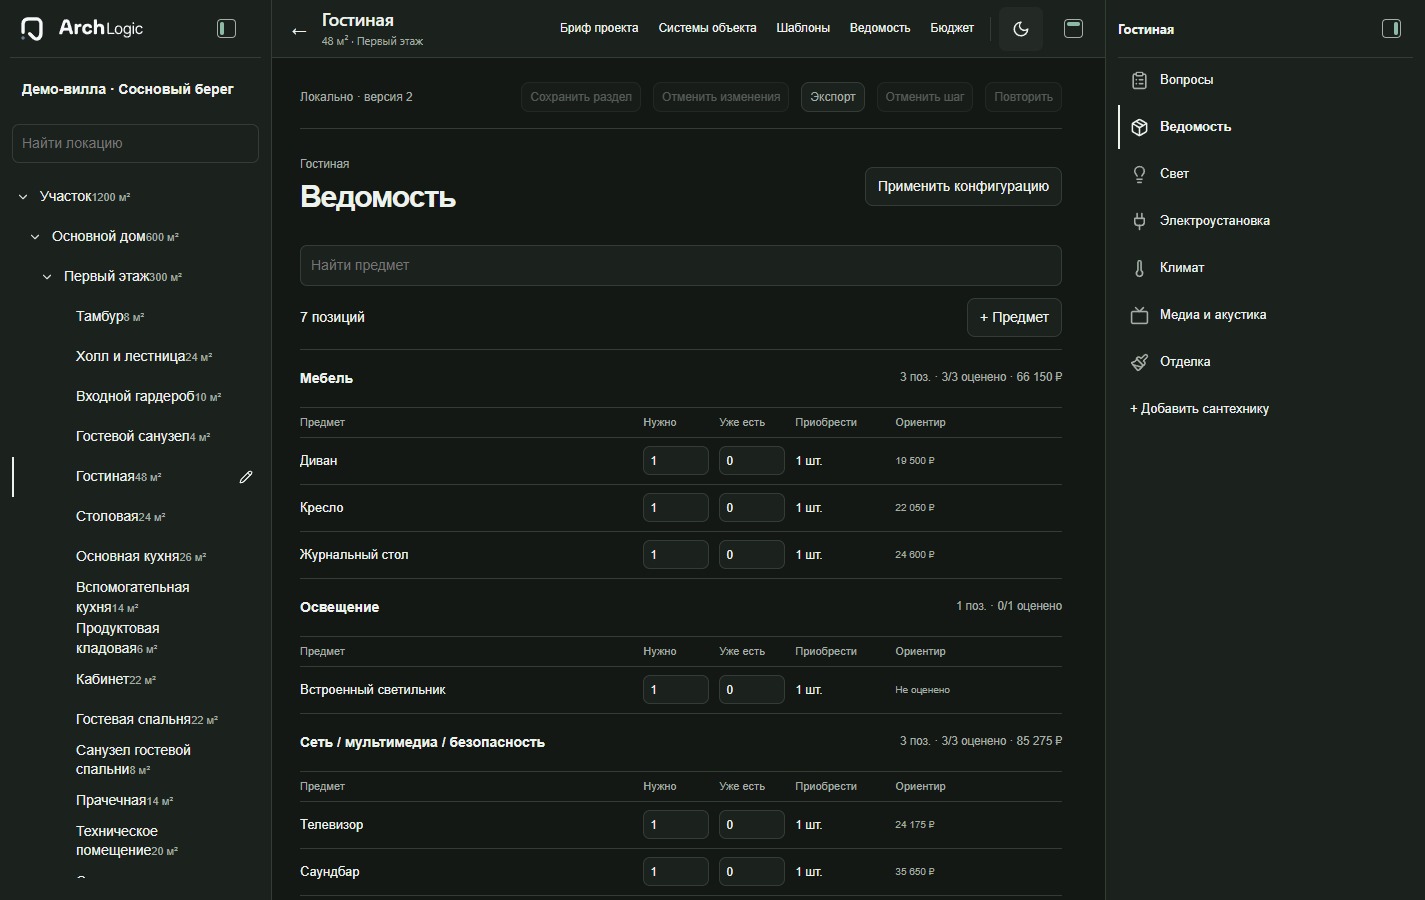Viewport: 1425px width, 900px height.
Task: Focus the Найти предмет search field
Action: coord(681,265)
